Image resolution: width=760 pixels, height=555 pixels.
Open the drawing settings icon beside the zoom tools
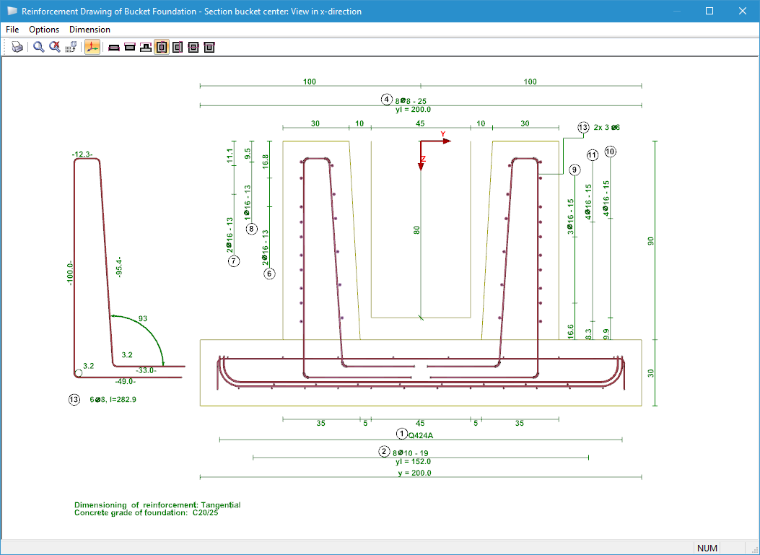(x=71, y=47)
